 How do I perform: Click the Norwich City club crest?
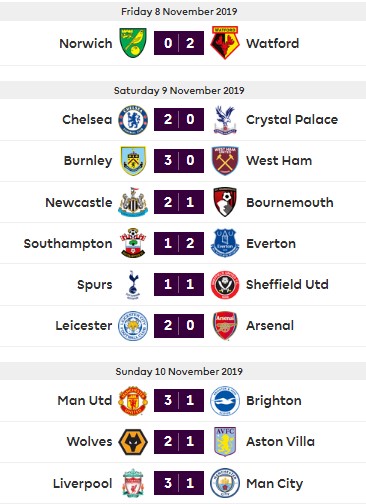click(133, 43)
